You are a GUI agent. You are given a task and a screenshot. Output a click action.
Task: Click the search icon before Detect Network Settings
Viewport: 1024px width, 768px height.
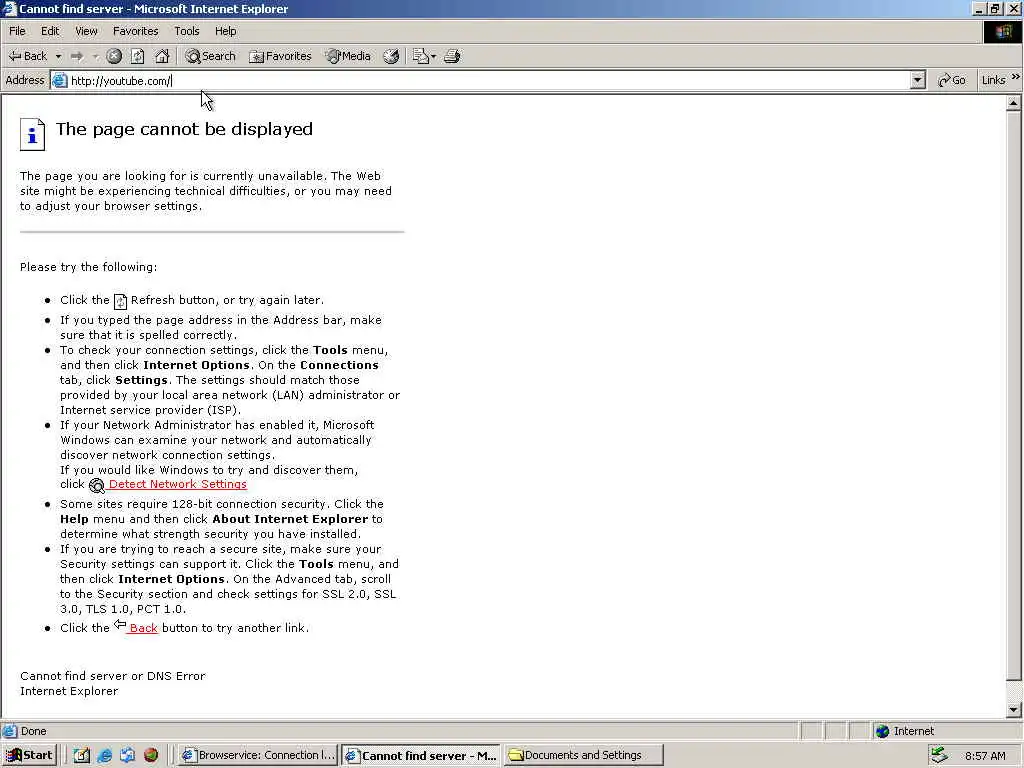point(97,485)
